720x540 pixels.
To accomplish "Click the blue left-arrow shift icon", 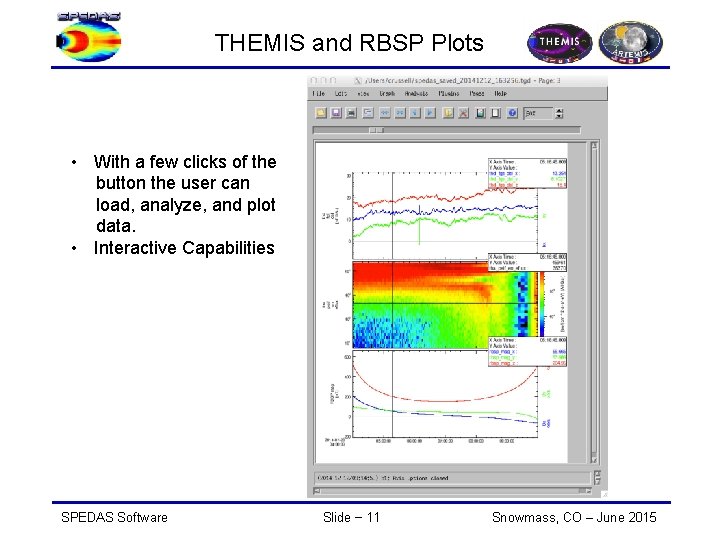I will [415, 112].
